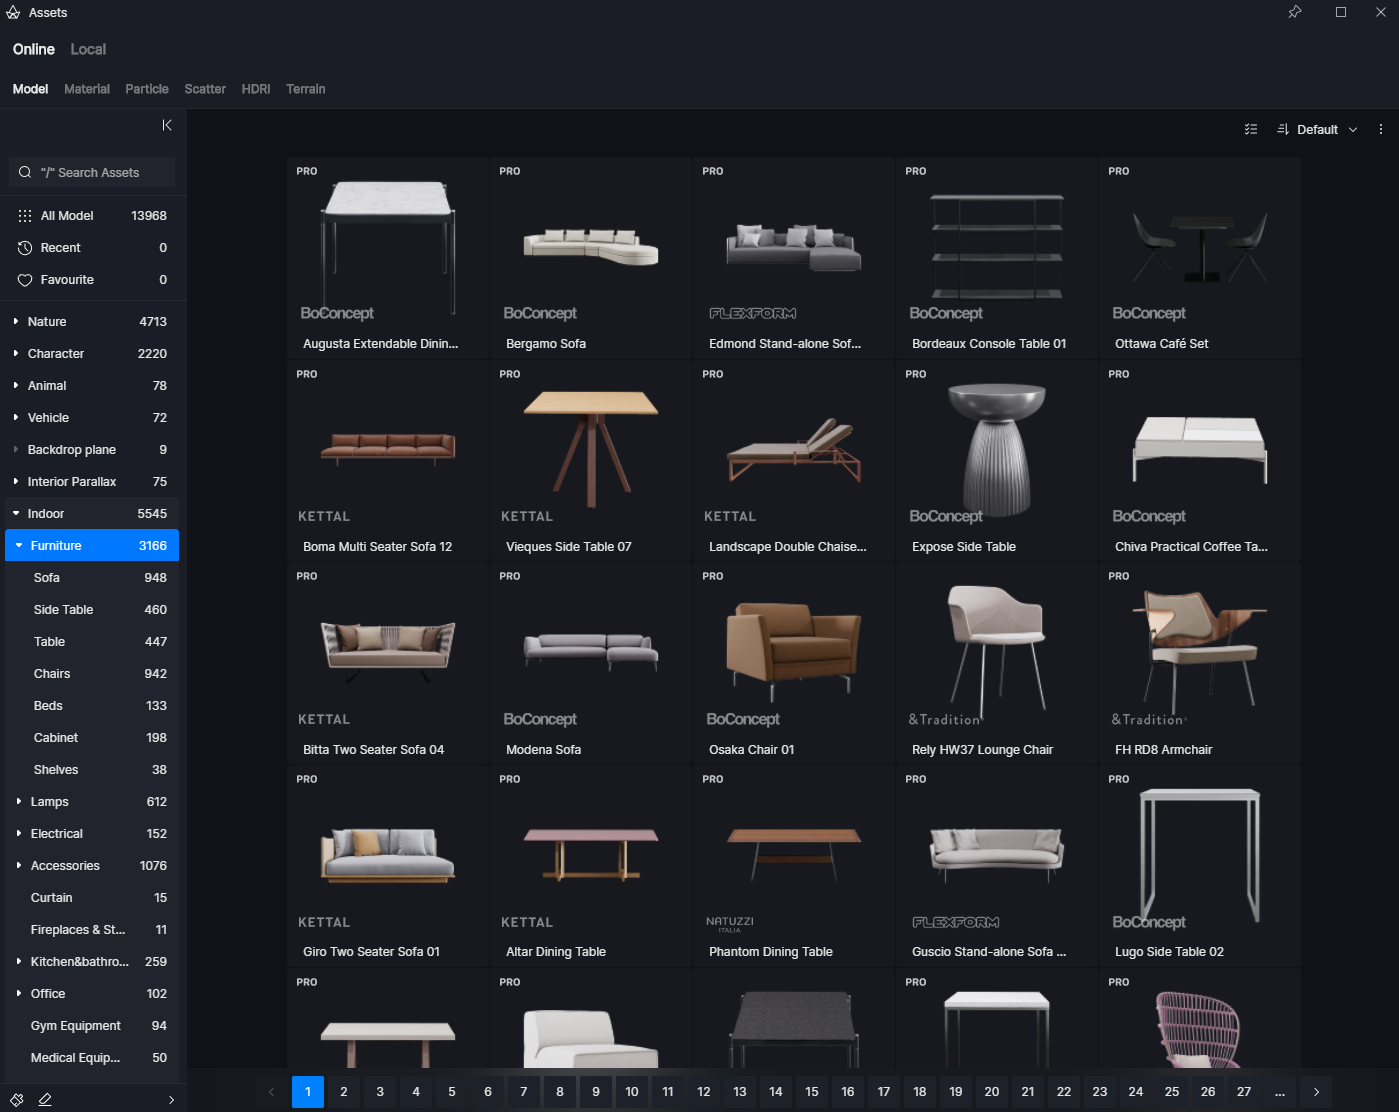Click the pencil edit icon at bottom left
Viewport: 1399px width, 1112px height.
click(45, 1099)
